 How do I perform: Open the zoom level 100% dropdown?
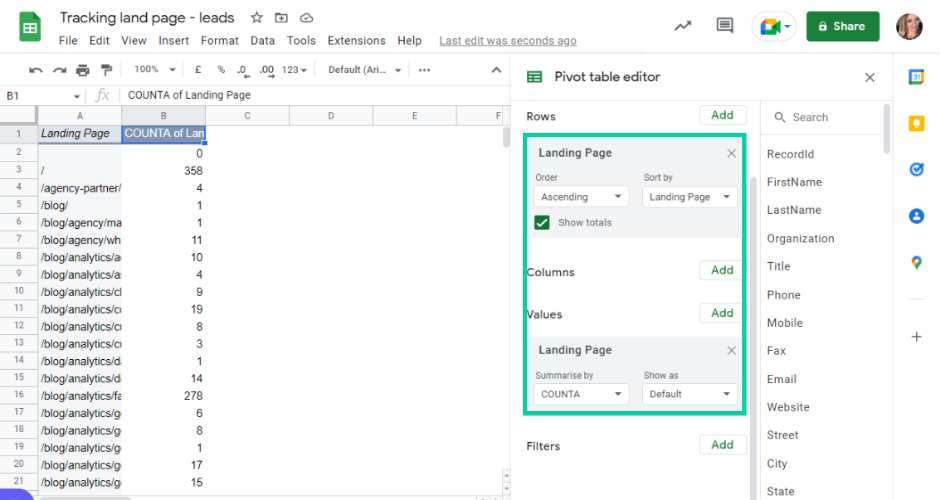click(x=155, y=70)
